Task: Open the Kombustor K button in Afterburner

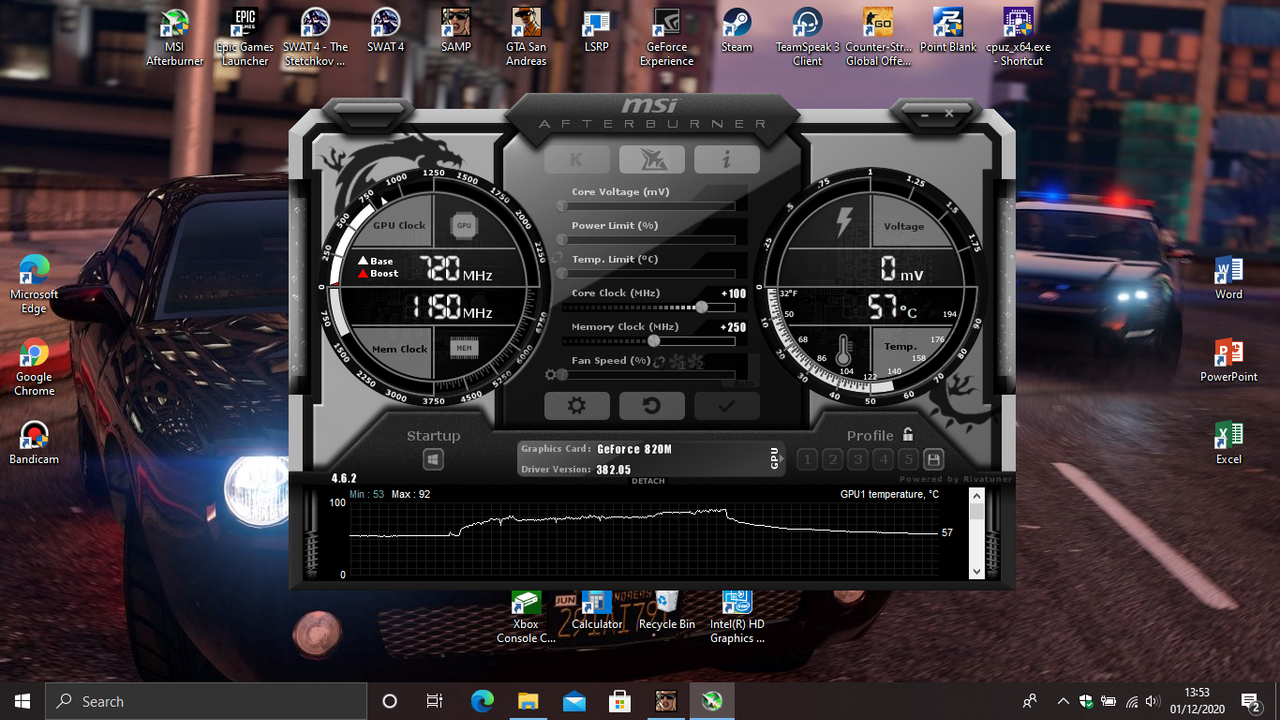Action: click(577, 159)
